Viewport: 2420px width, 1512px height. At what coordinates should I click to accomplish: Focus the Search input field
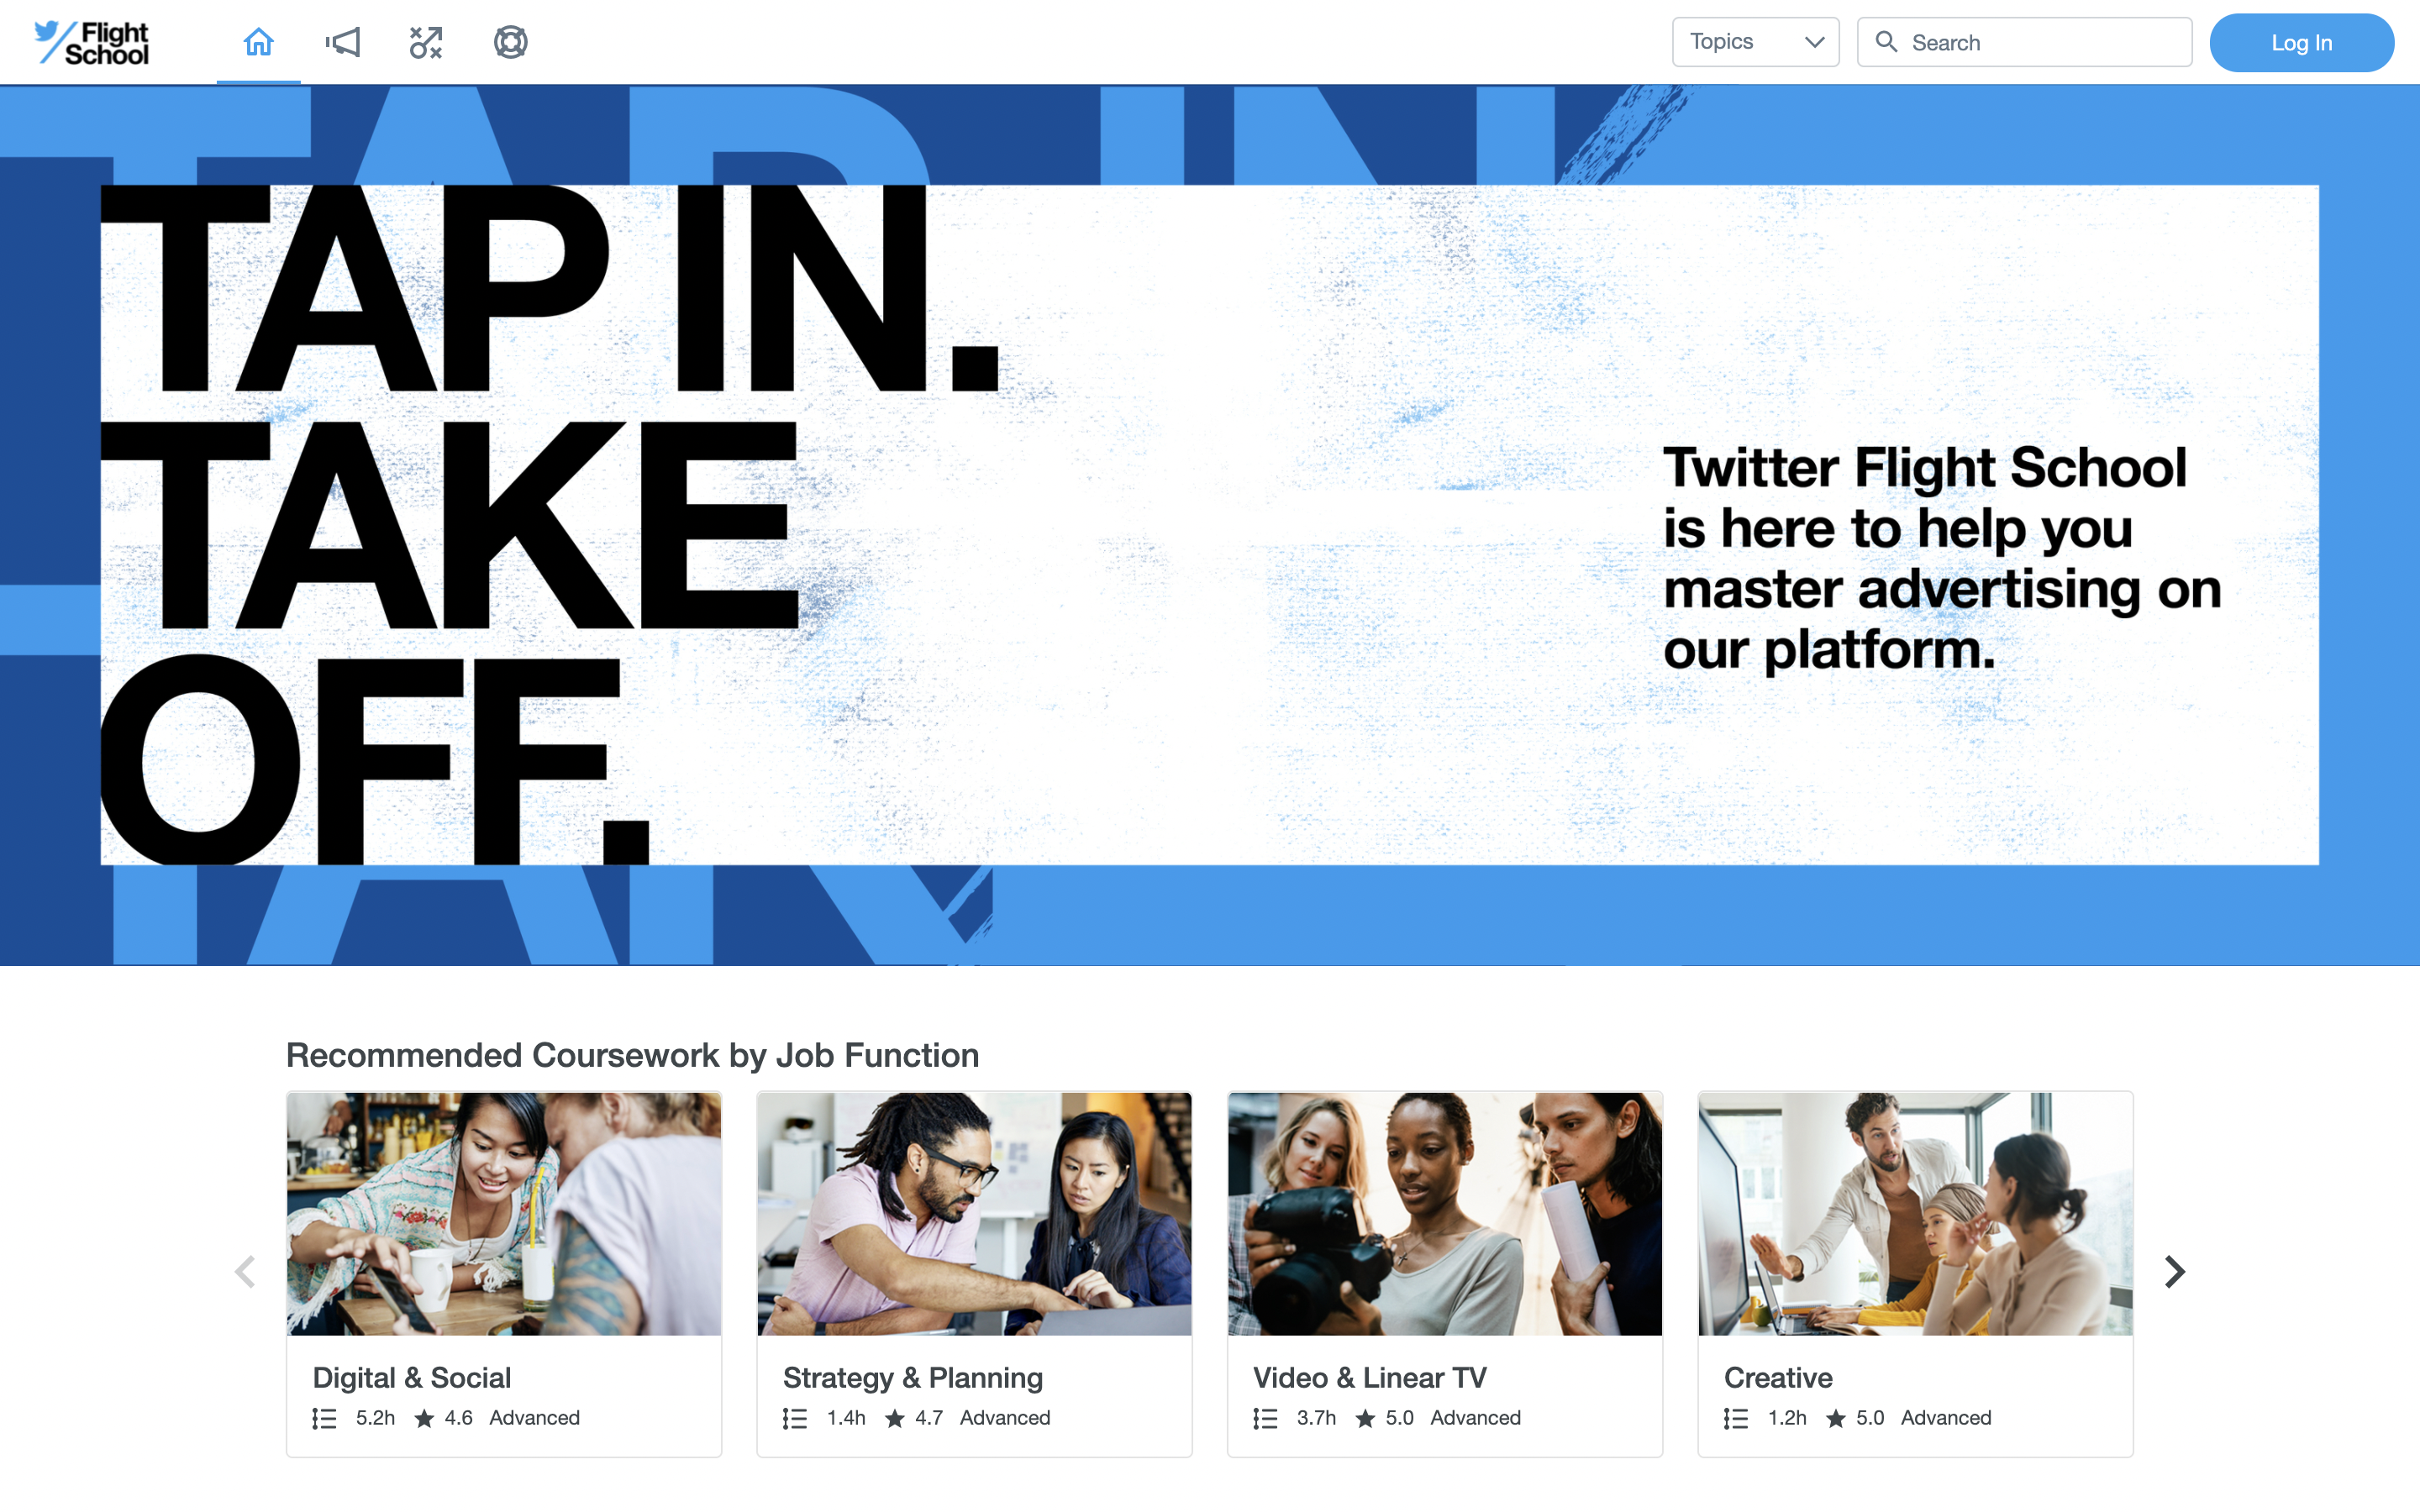[2024, 42]
